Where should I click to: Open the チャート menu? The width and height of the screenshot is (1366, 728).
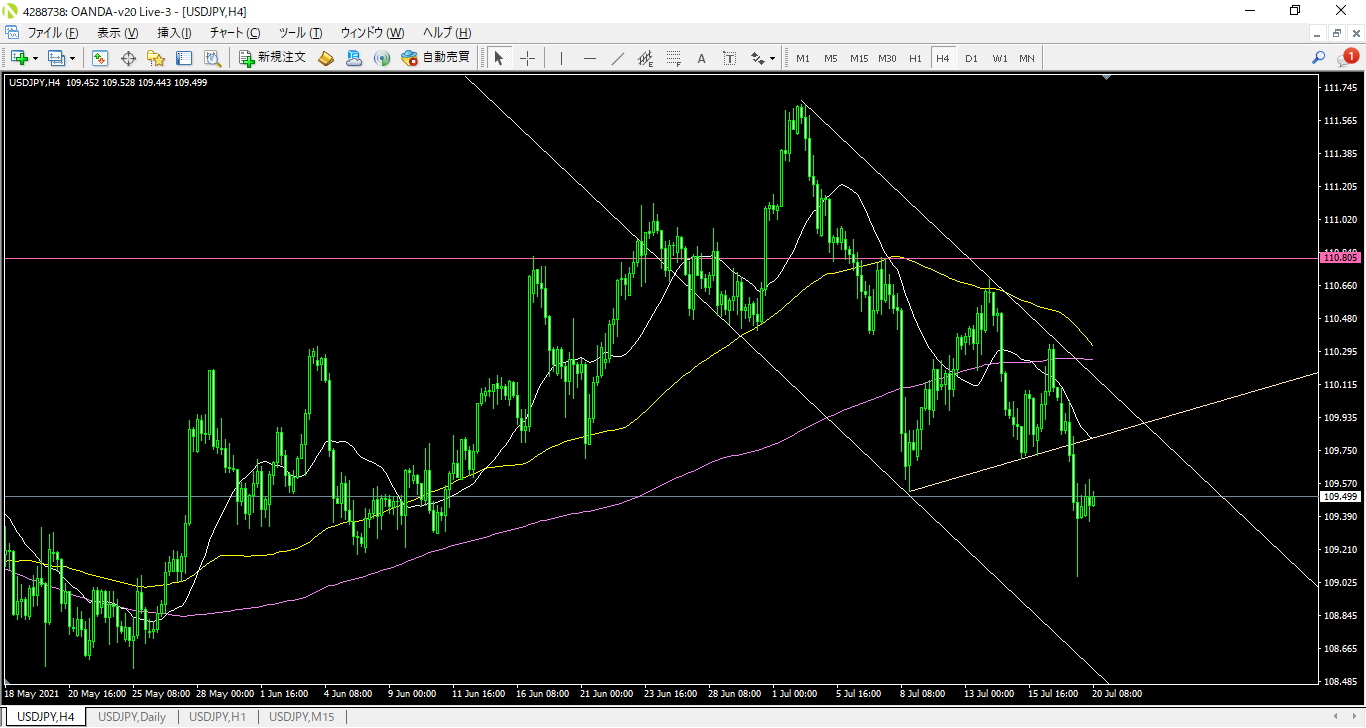click(234, 33)
